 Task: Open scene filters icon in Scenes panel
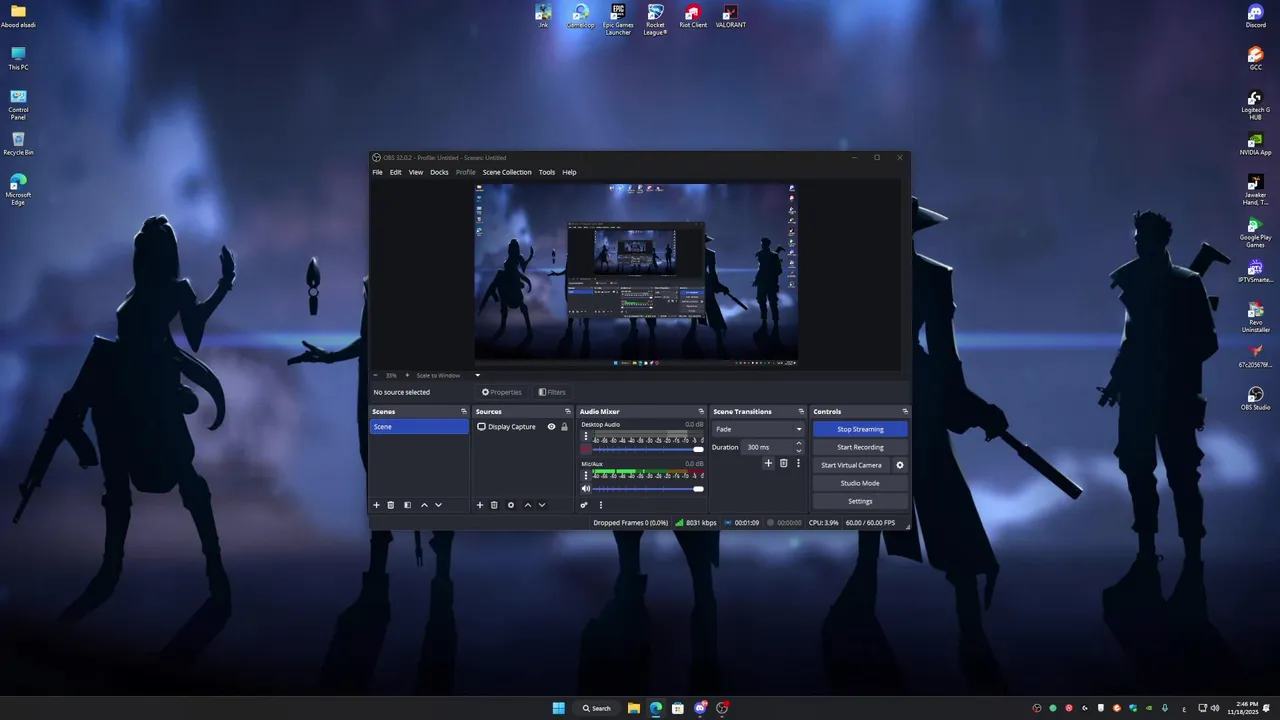[407, 505]
